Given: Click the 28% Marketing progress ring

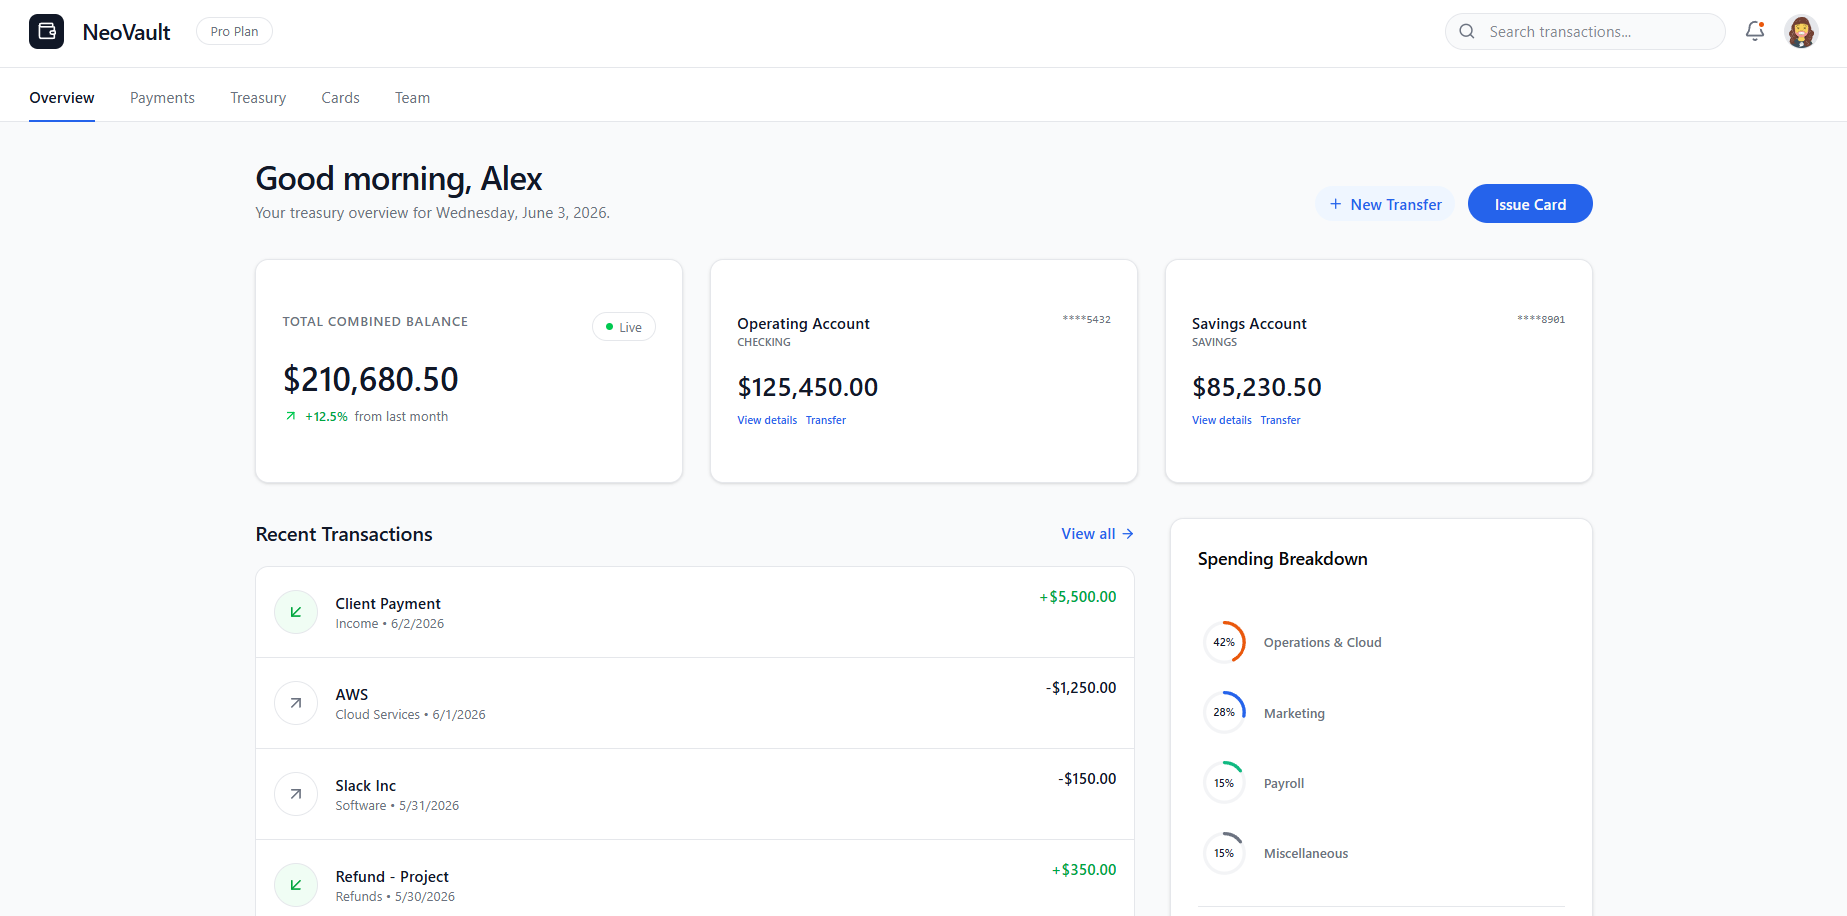Looking at the screenshot, I should pos(1224,712).
